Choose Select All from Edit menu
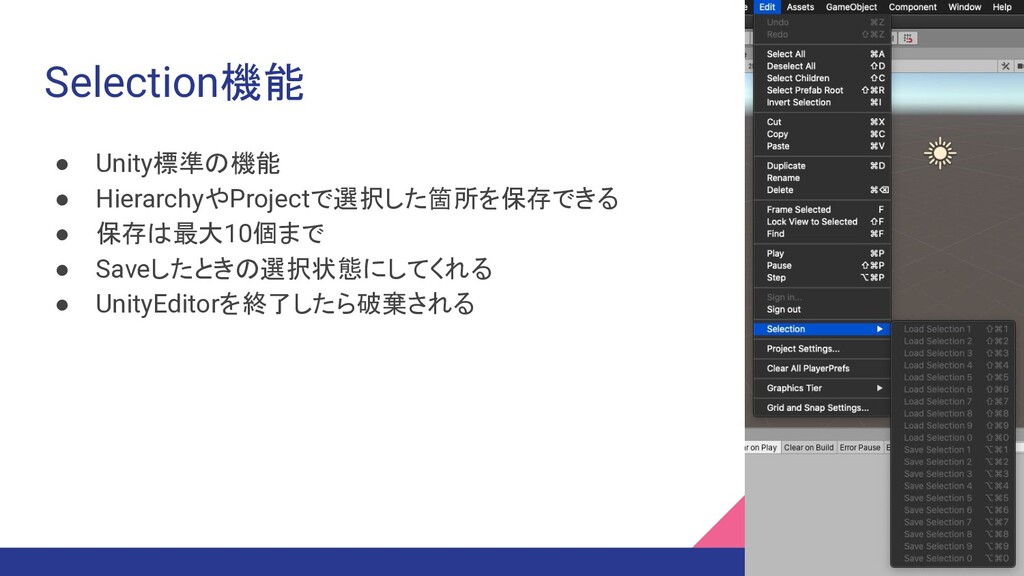This screenshot has width=1024, height=576. (823, 54)
